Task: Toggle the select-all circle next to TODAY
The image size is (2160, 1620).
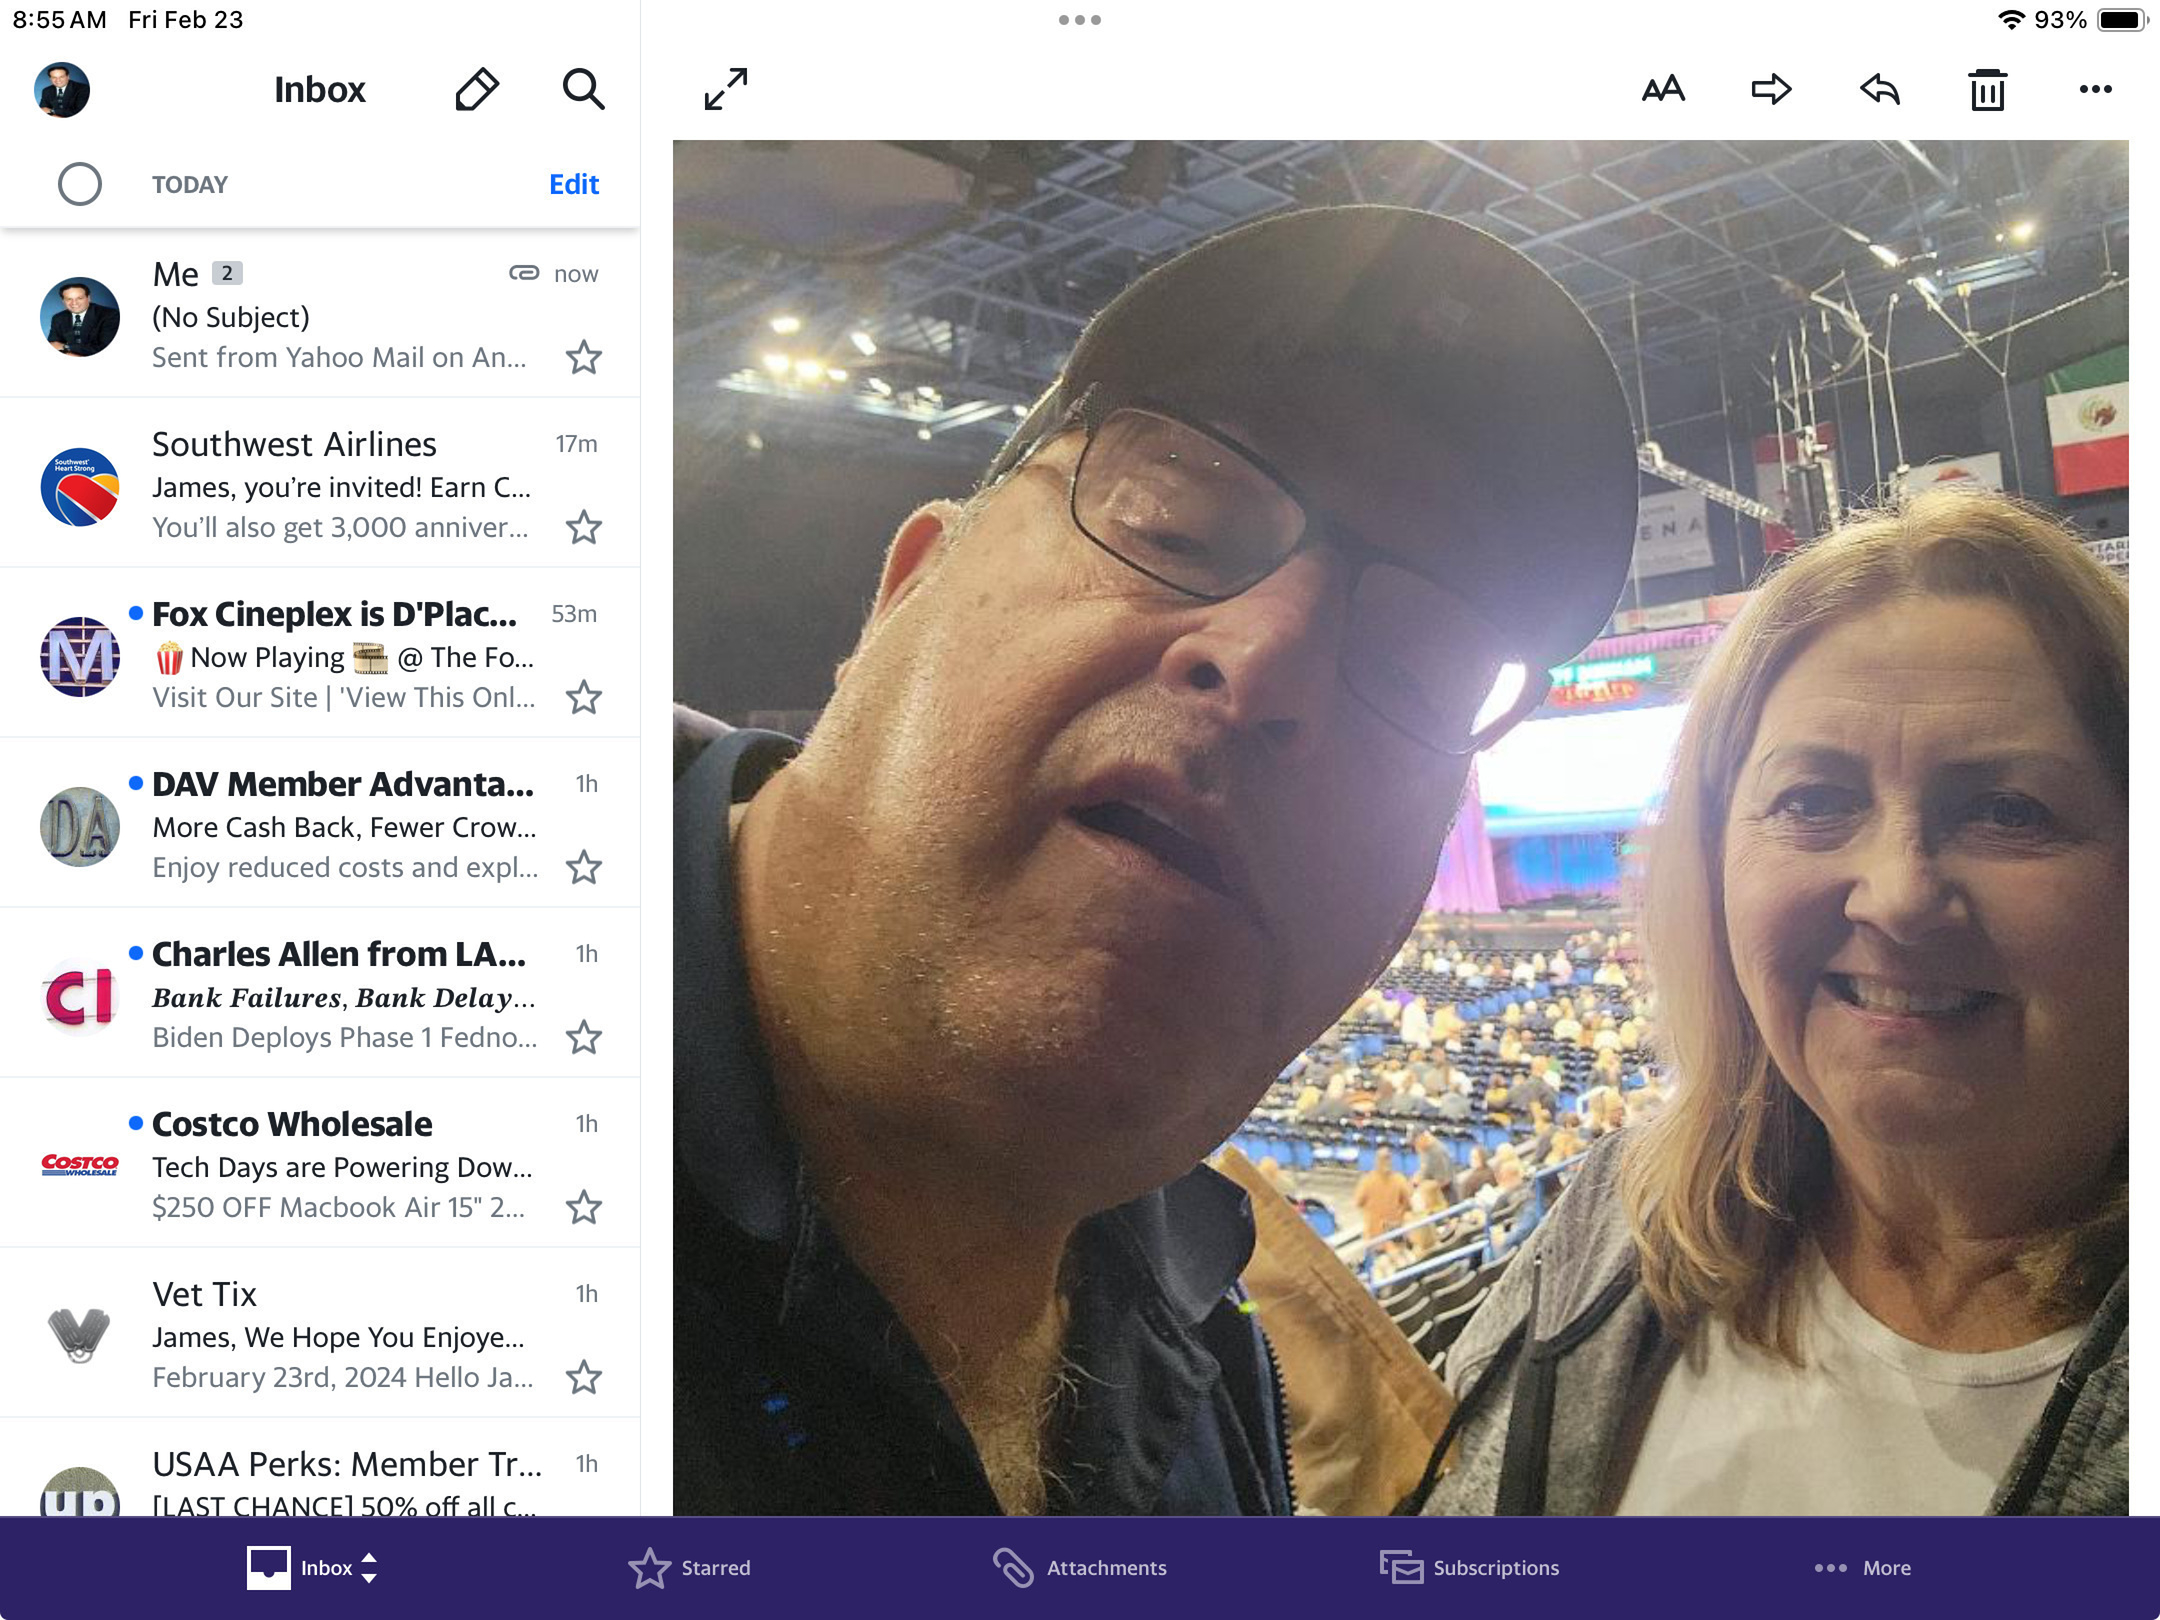Action: [80, 184]
